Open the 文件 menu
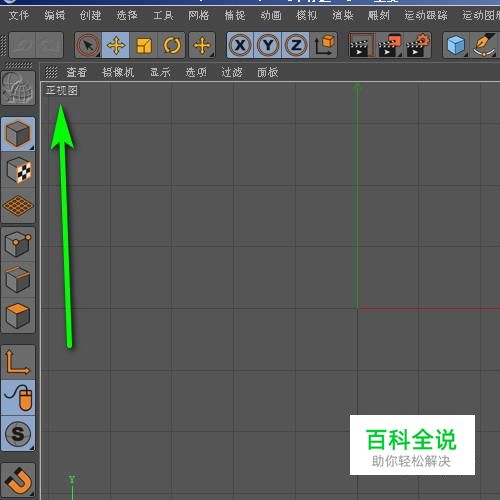 pyautogui.click(x=19, y=15)
